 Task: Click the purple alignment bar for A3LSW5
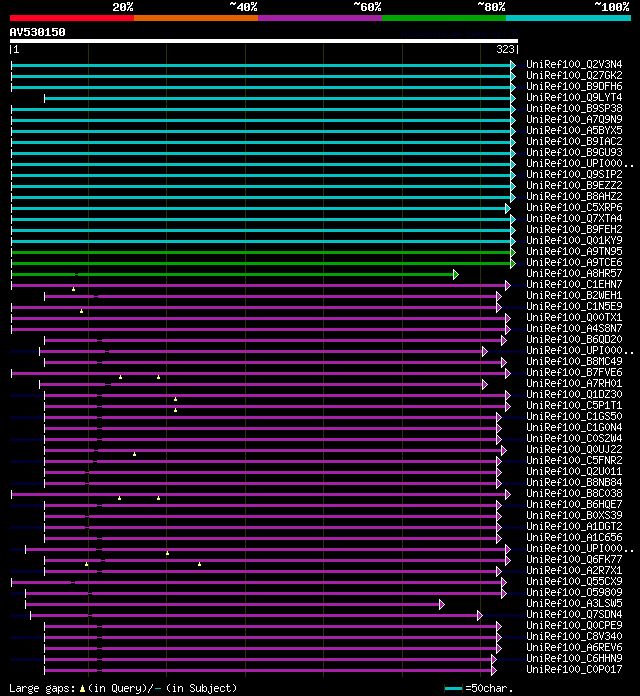point(232,605)
